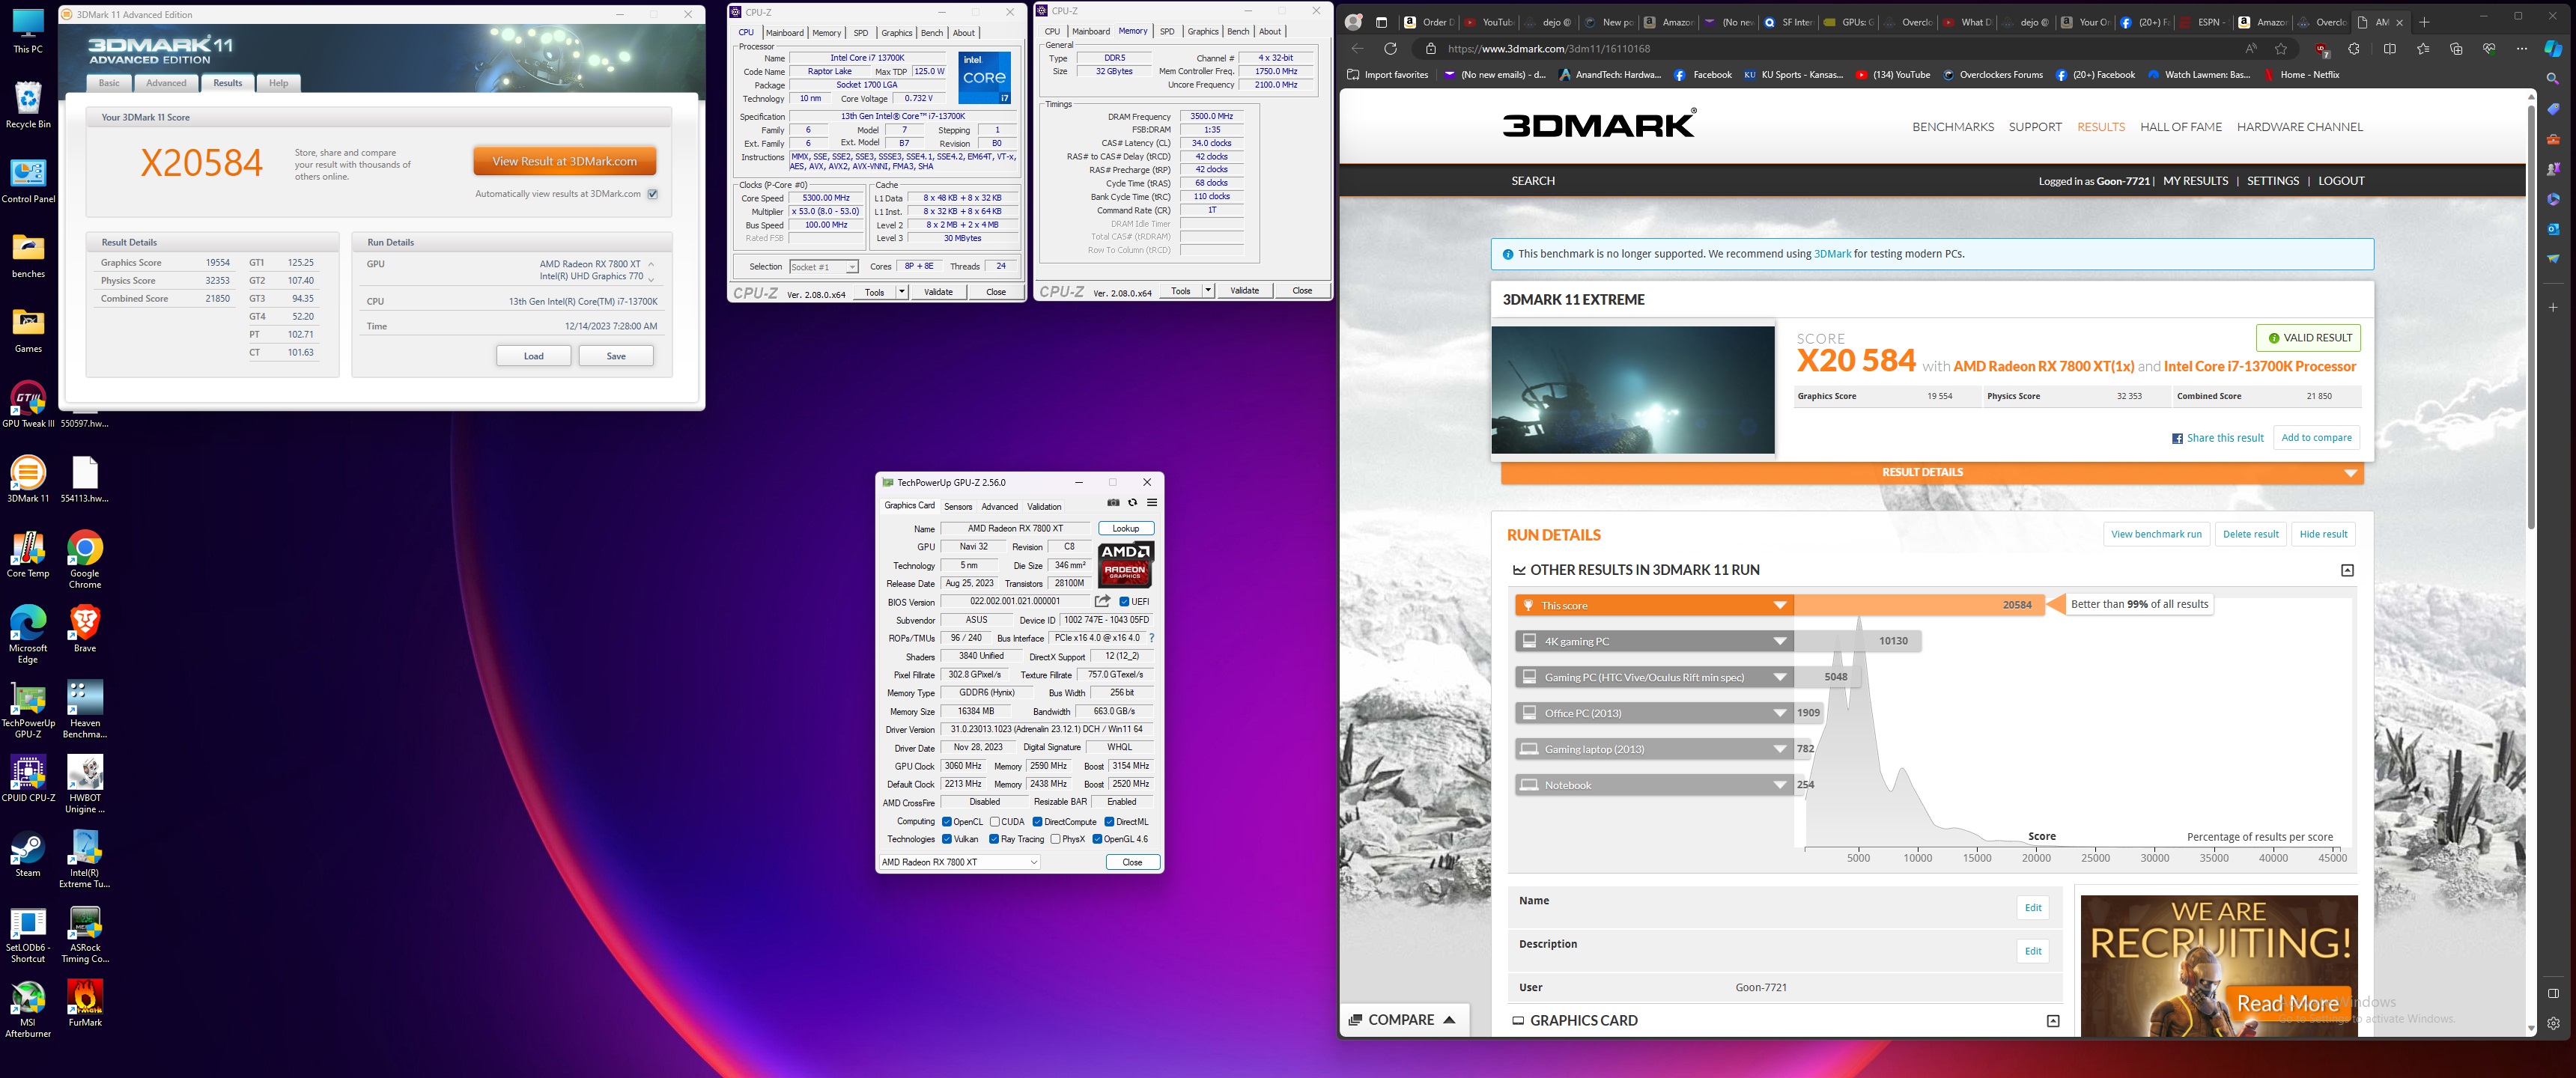Expand the This score dropdown row
This screenshot has width=2576, height=1078.
coord(1654,605)
